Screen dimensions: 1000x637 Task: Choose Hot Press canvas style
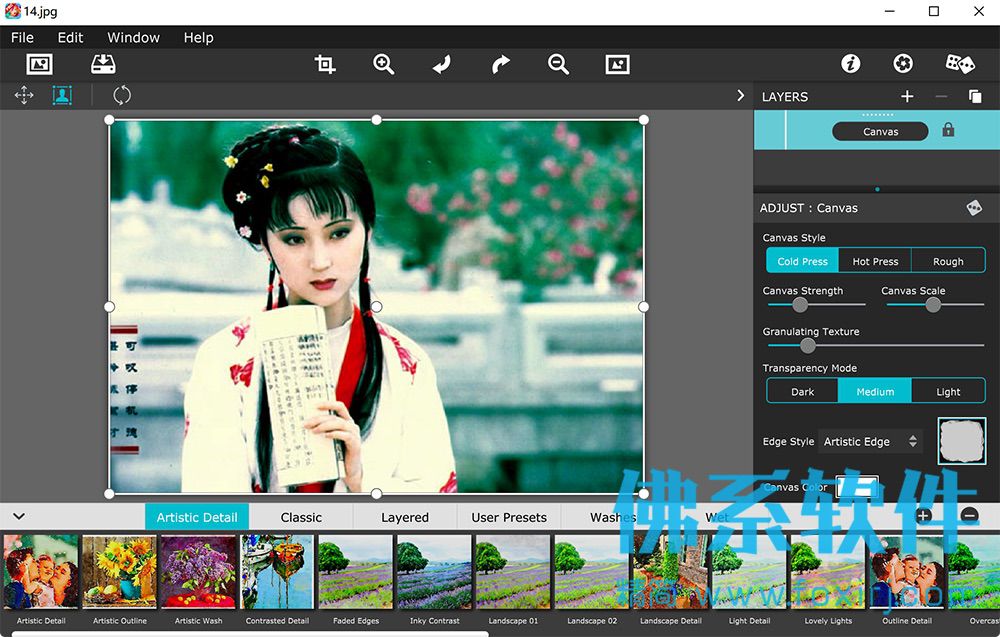(x=875, y=261)
